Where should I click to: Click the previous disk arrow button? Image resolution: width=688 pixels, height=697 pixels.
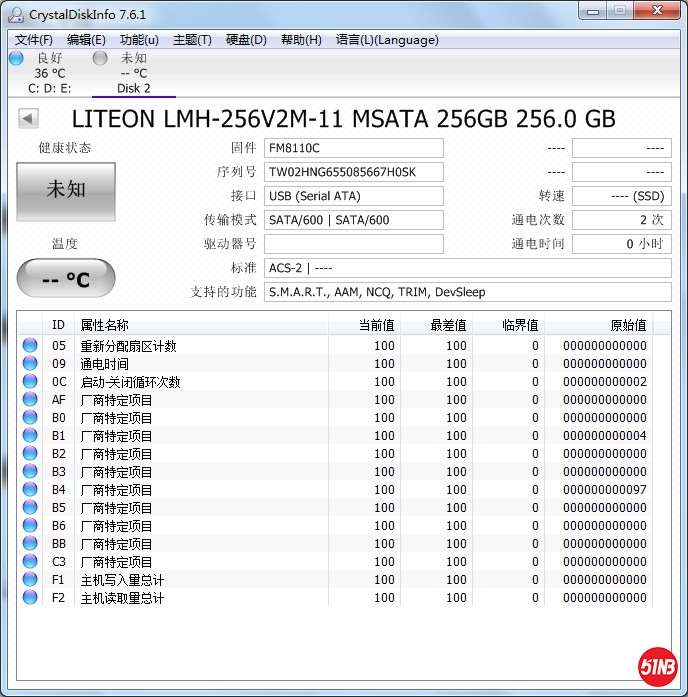coord(28,119)
